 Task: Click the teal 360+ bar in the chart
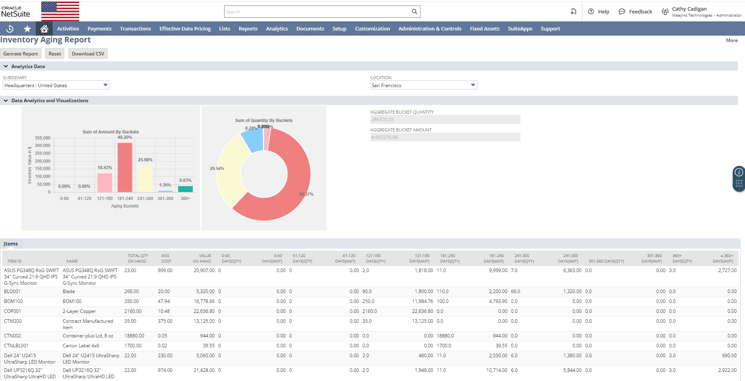point(185,189)
